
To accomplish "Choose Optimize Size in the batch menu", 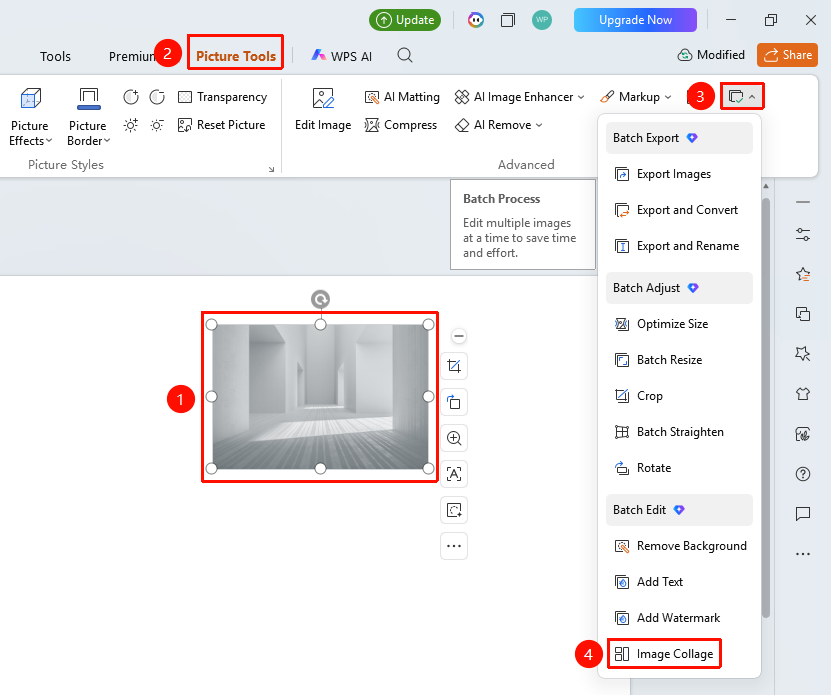I will [x=679, y=324].
